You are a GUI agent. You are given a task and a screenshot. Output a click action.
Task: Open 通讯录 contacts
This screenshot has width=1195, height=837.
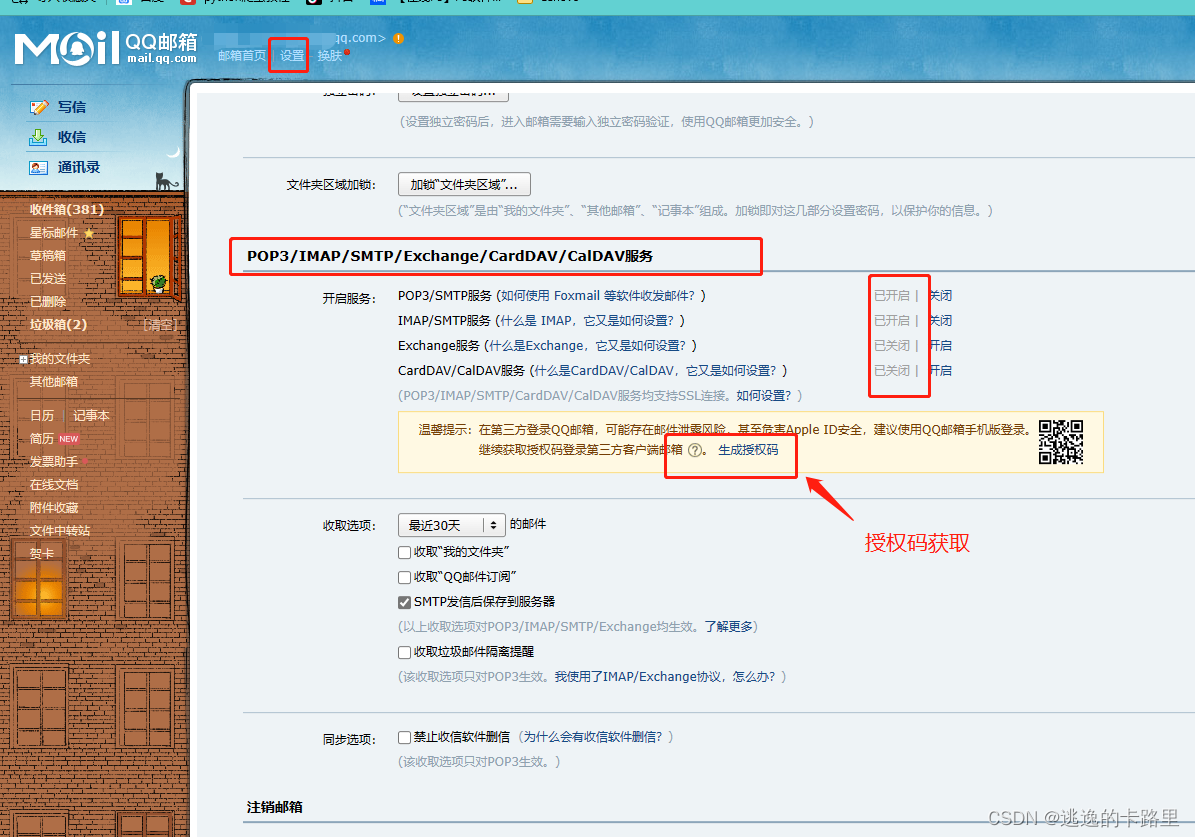[78, 168]
